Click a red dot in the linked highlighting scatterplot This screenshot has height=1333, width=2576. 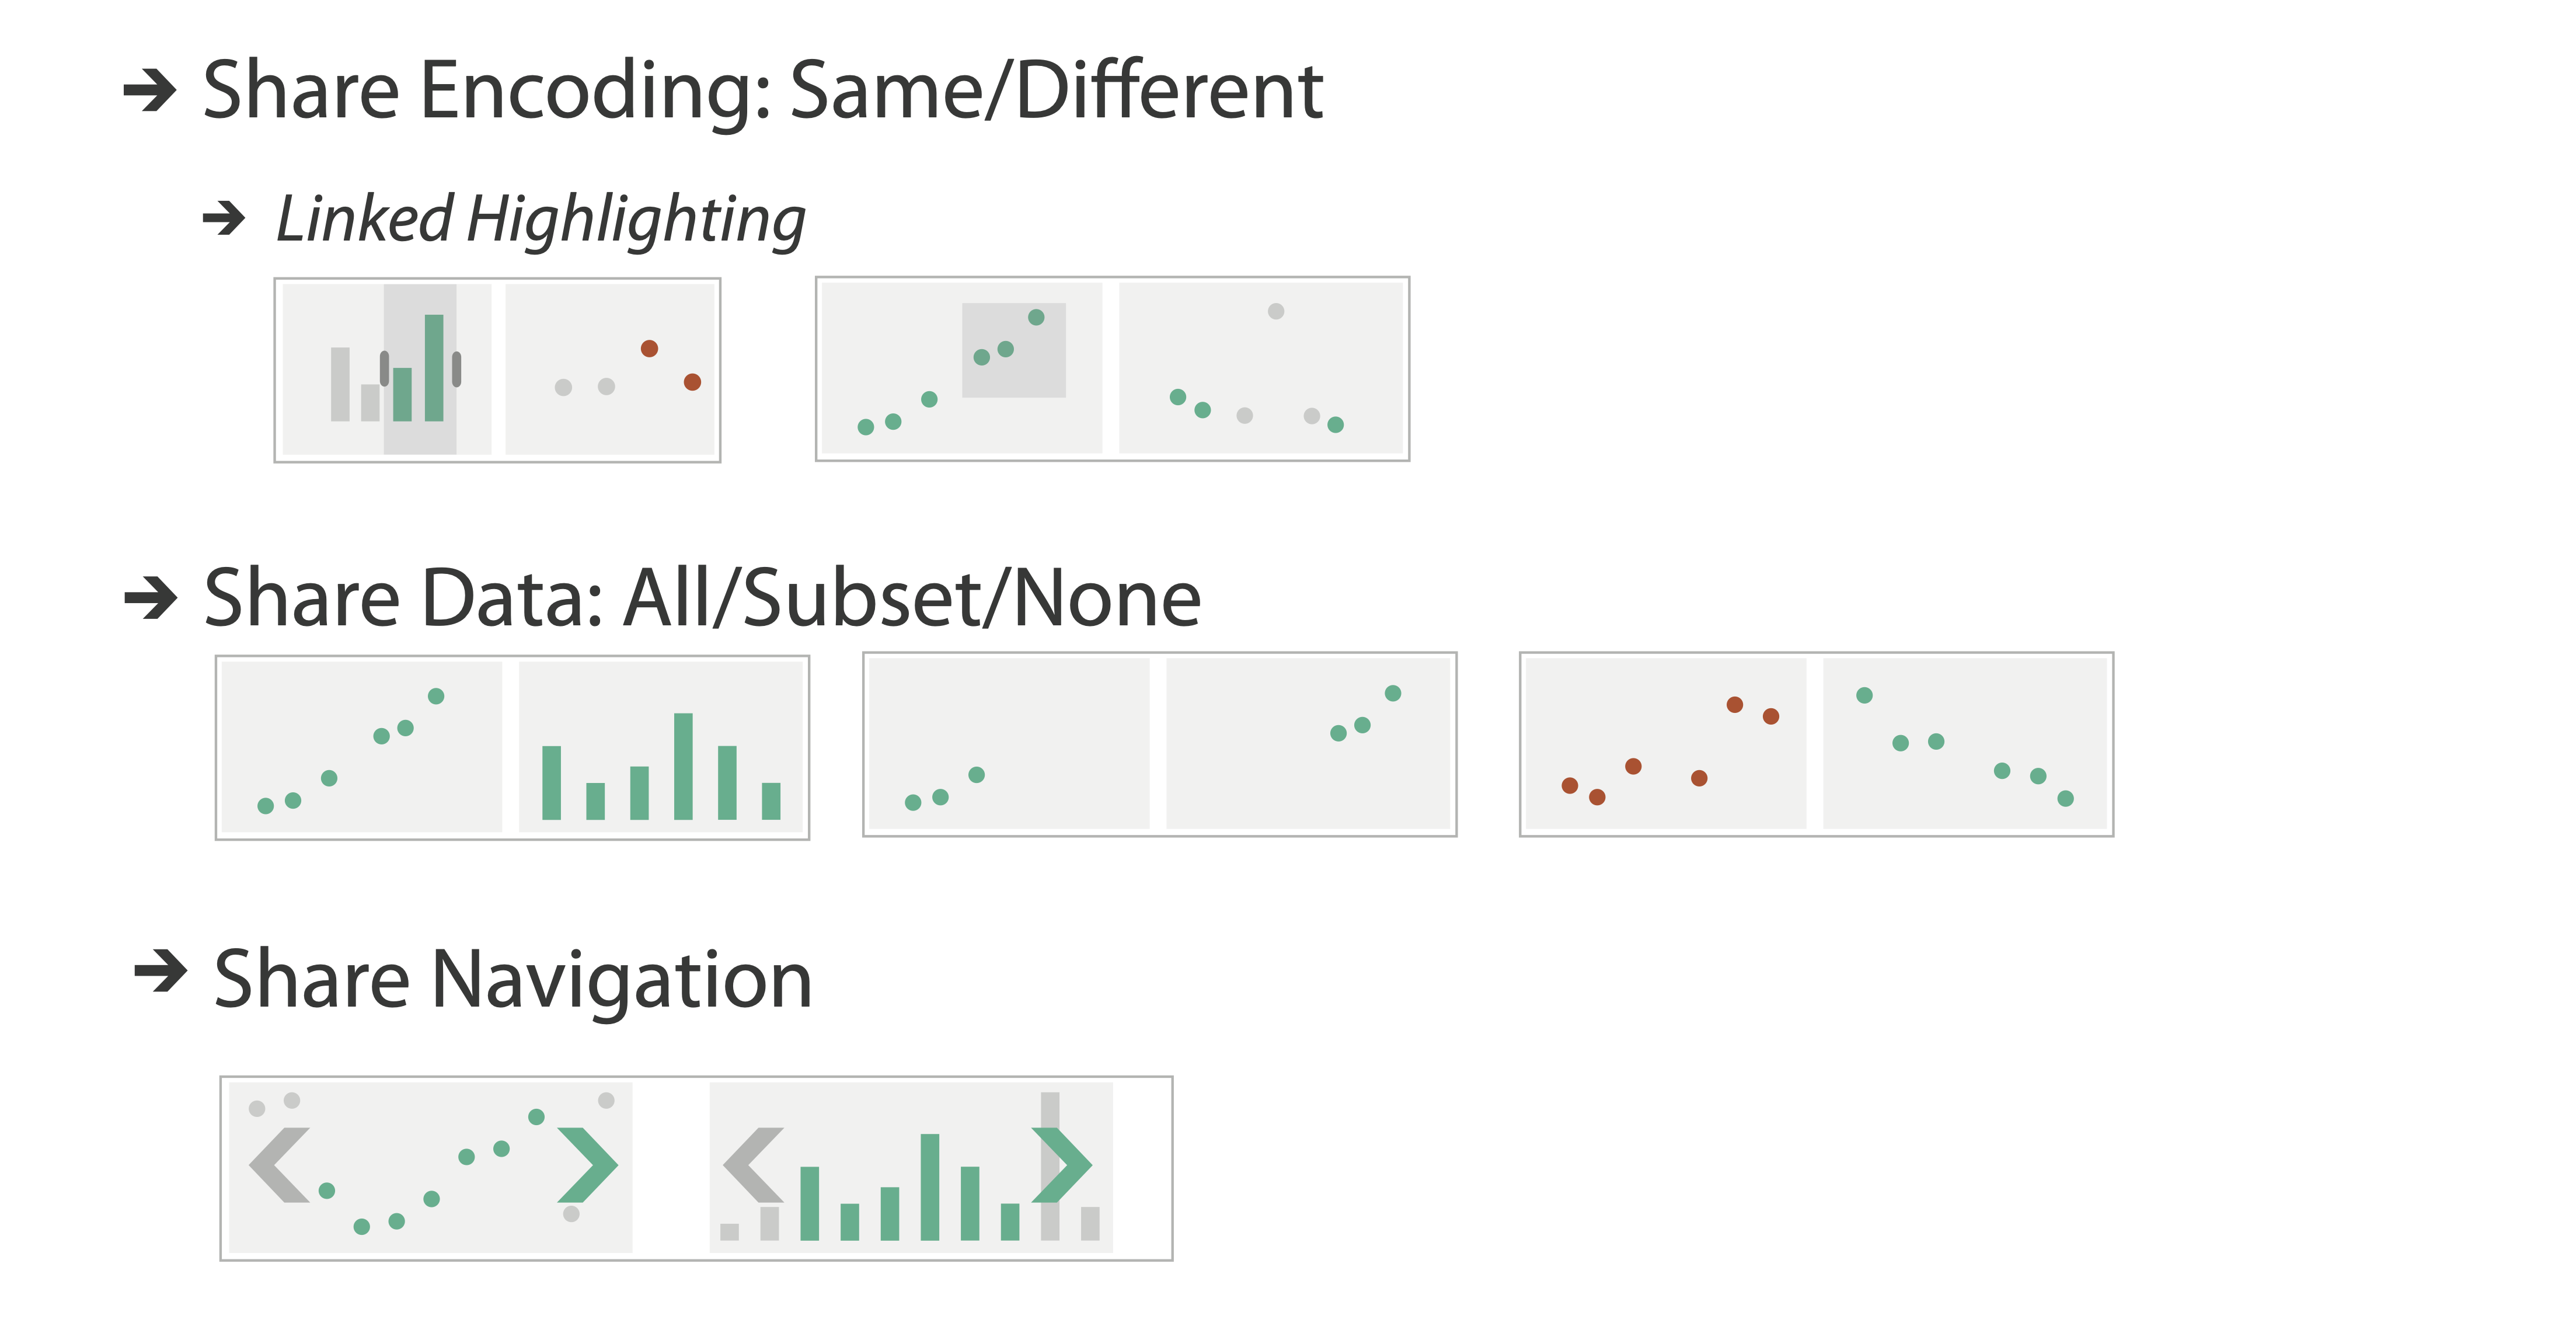649,348
